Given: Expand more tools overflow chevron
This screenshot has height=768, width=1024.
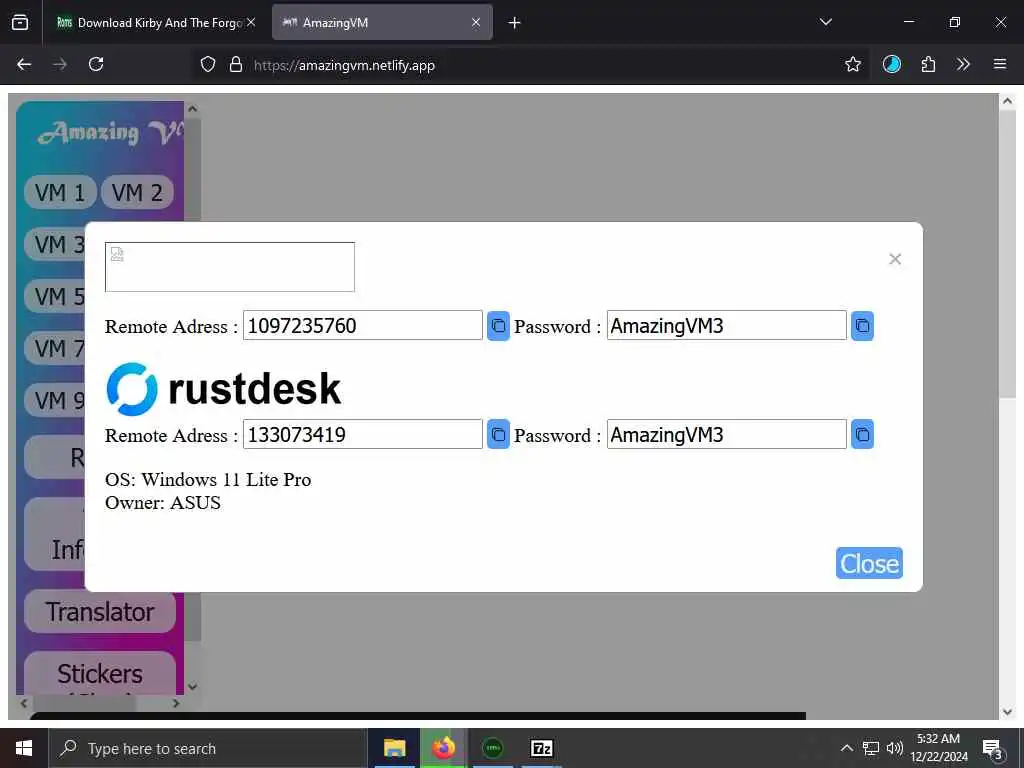Looking at the screenshot, I should point(963,64).
